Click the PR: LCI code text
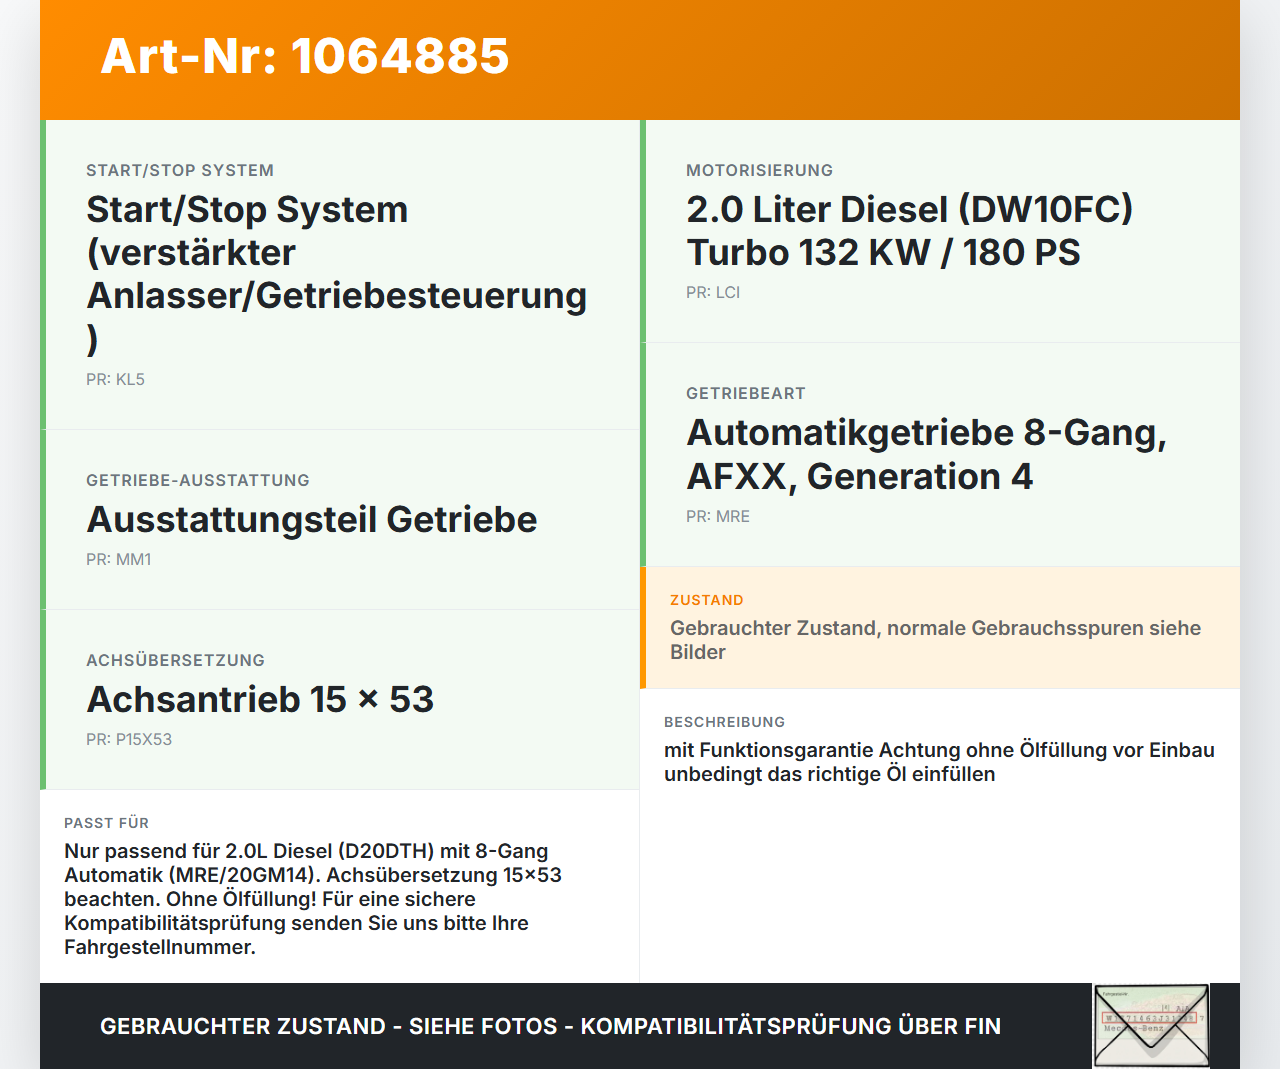 713,292
